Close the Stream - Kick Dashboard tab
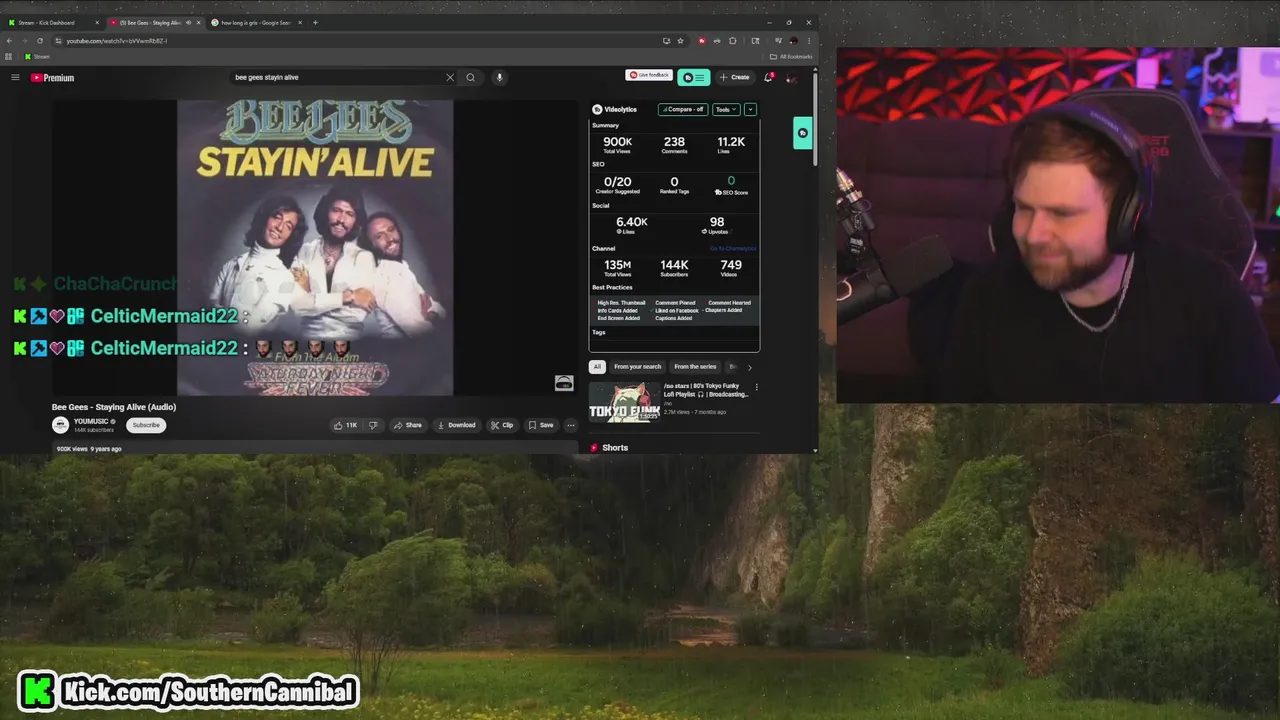Image resolution: width=1280 pixels, height=720 pixels. (x=97, y=22)
